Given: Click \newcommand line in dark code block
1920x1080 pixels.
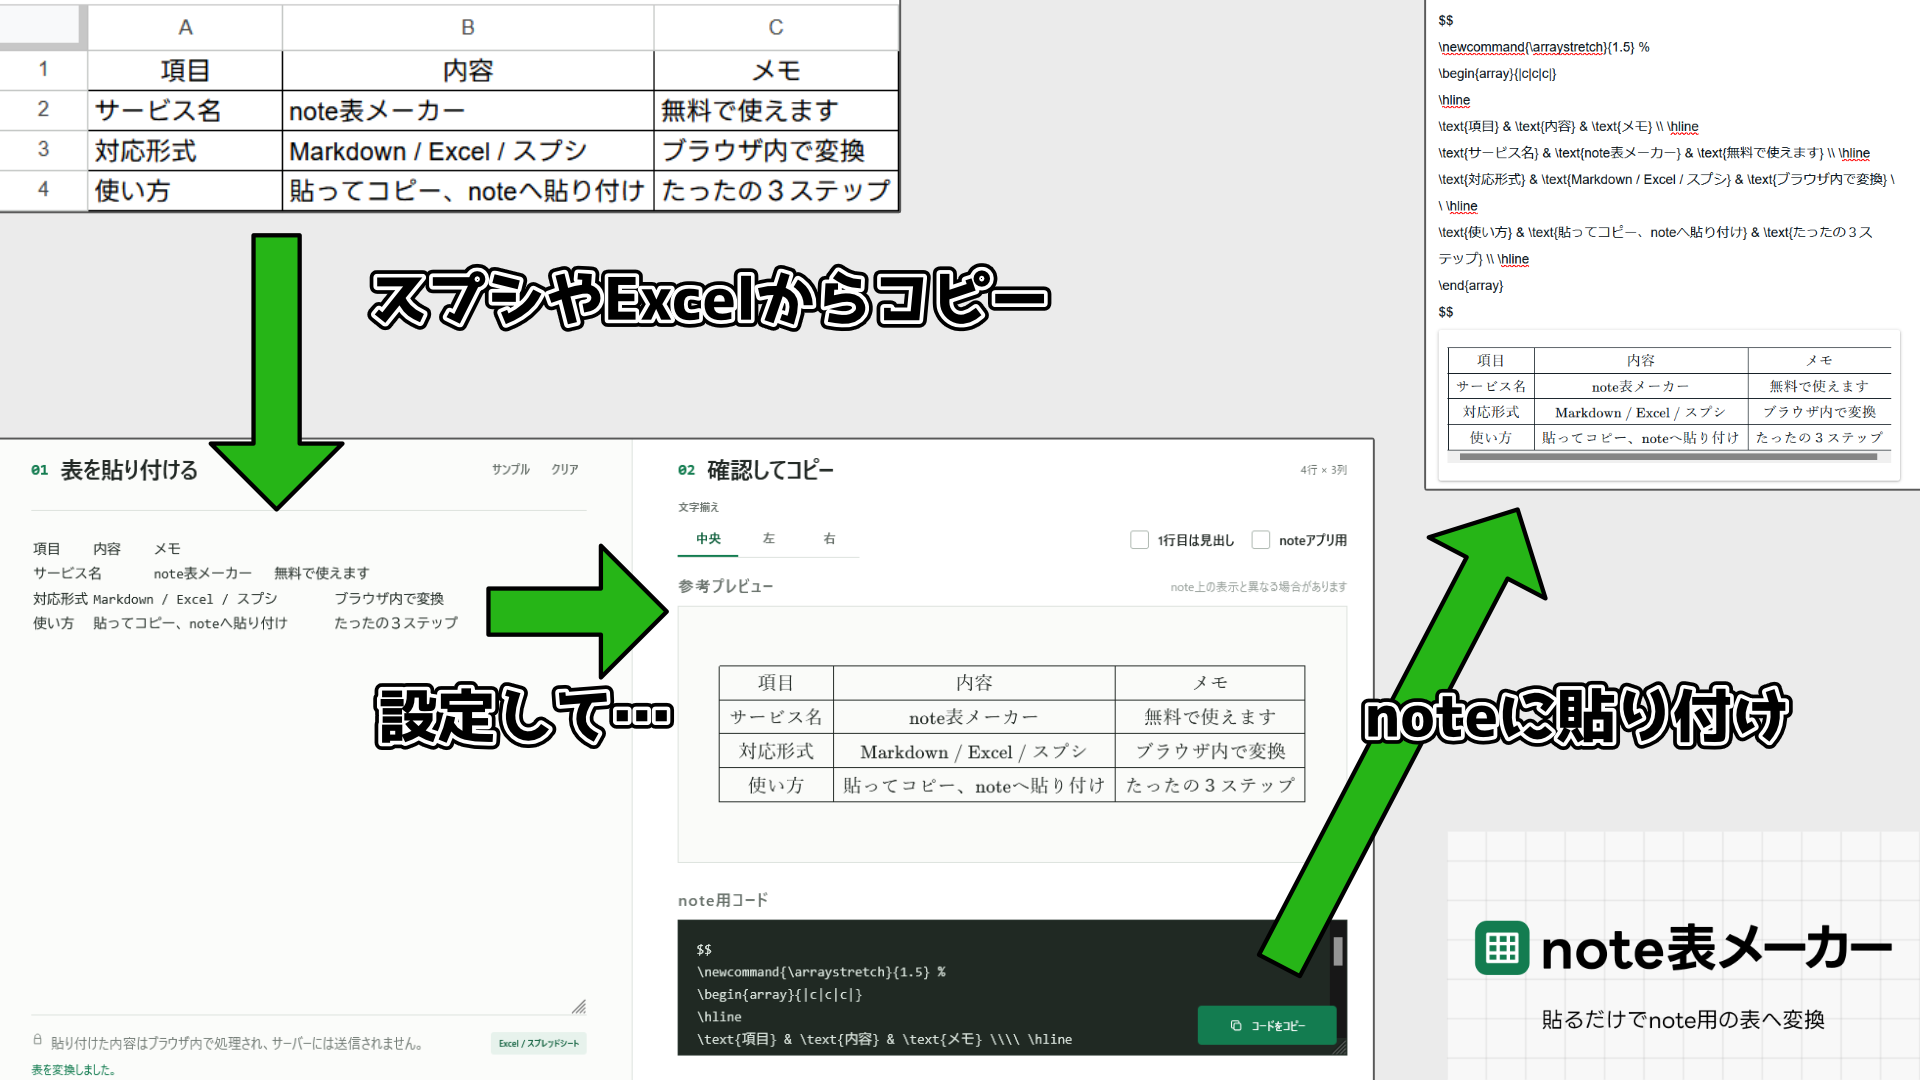Looking at the screenshot, I should pos(821,972).
